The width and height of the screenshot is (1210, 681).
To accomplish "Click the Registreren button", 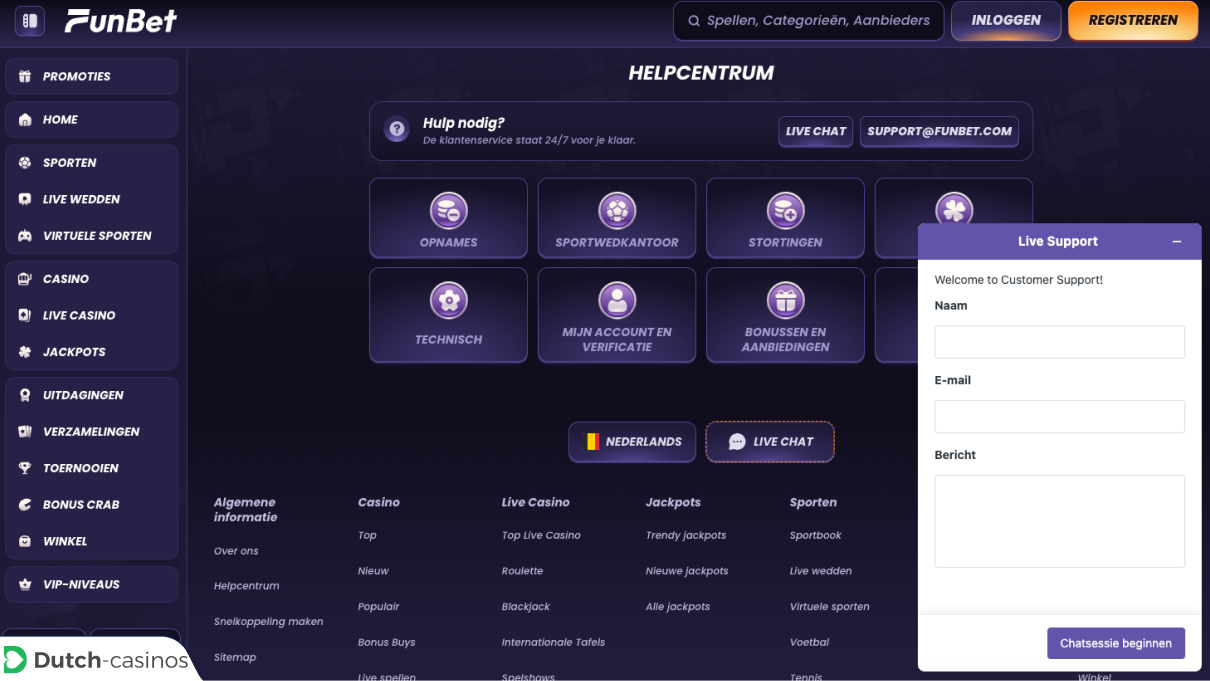I will coord(1133,20).
